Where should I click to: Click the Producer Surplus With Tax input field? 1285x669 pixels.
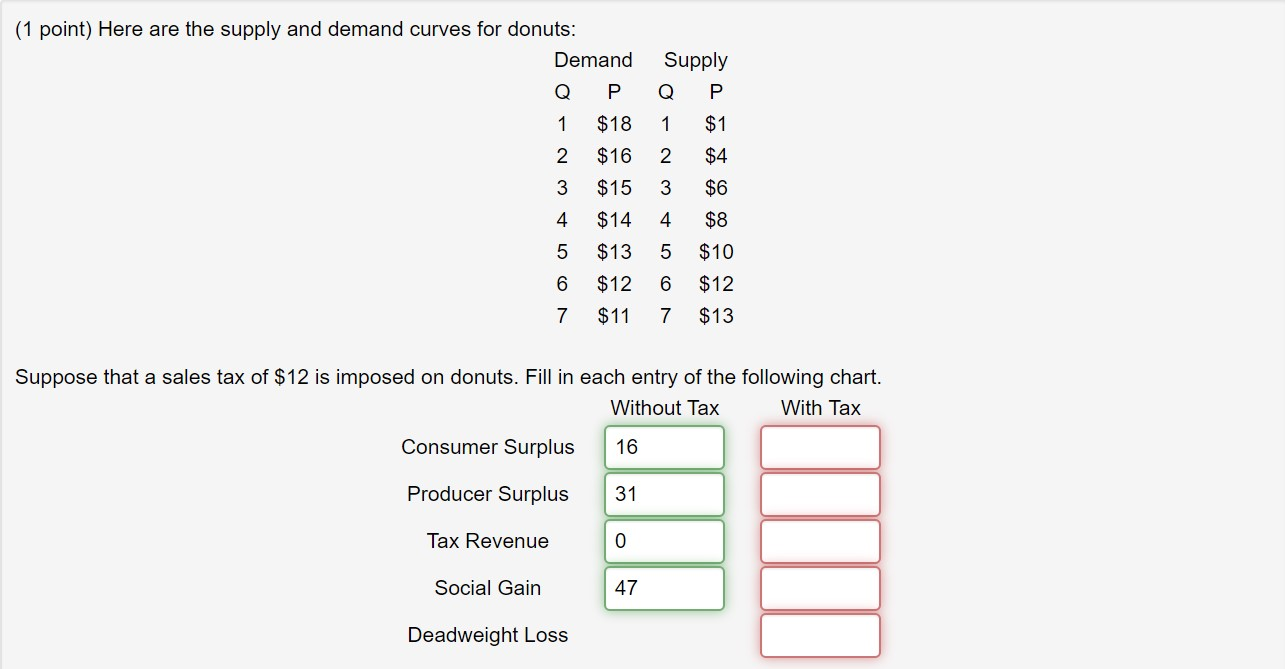point(818,494)
